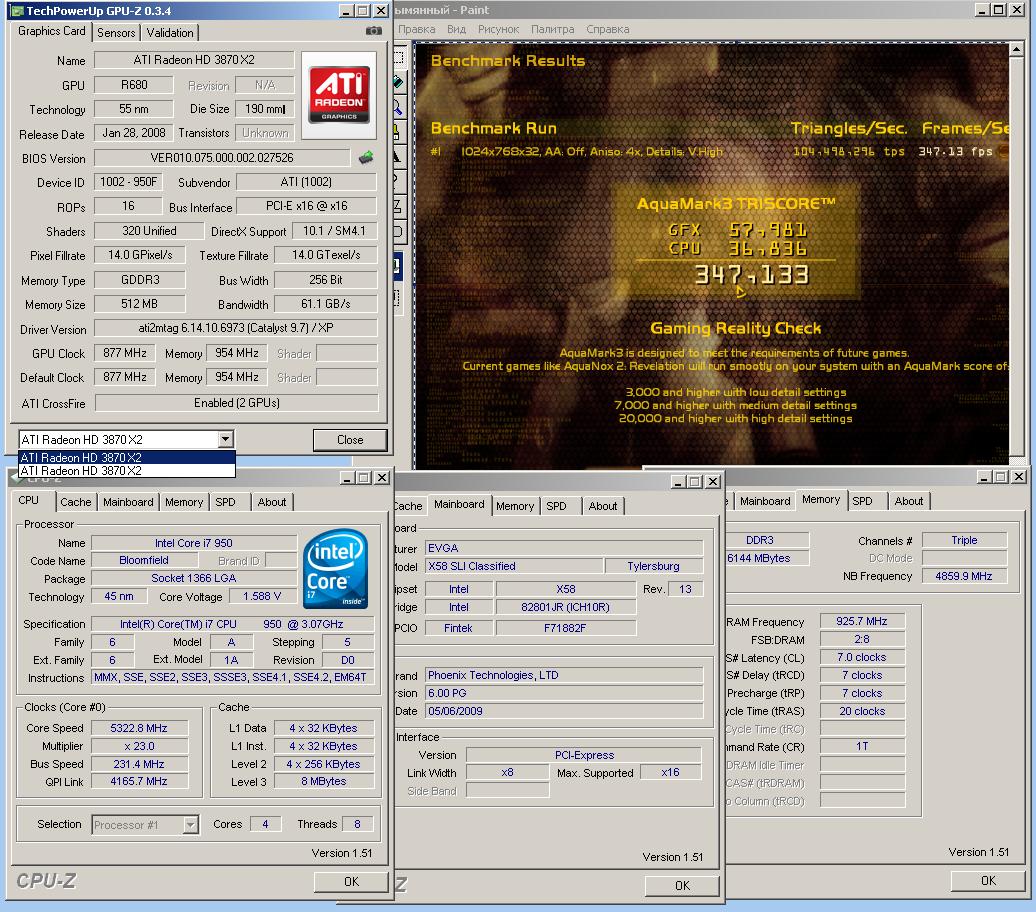
Task: Click the Bus Speed value 231.4 MHz
Action: (139, 763)
